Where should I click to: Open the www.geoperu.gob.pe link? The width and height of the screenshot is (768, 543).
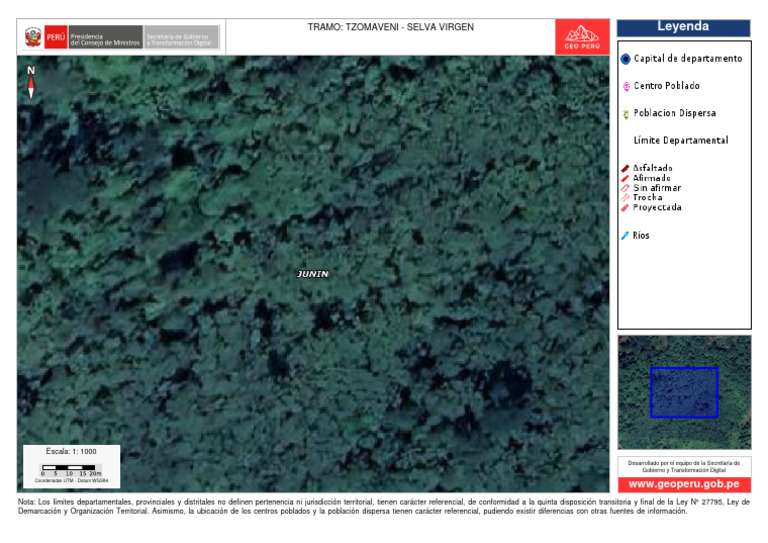684,484
